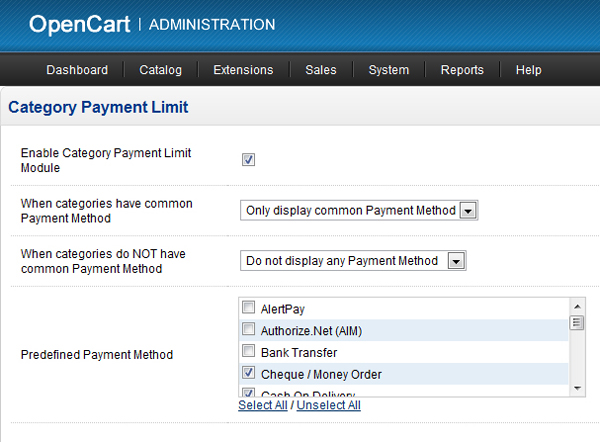The image size is (600, 442).
Task: Click the OpenCart logo
Action: pos(80,24)
